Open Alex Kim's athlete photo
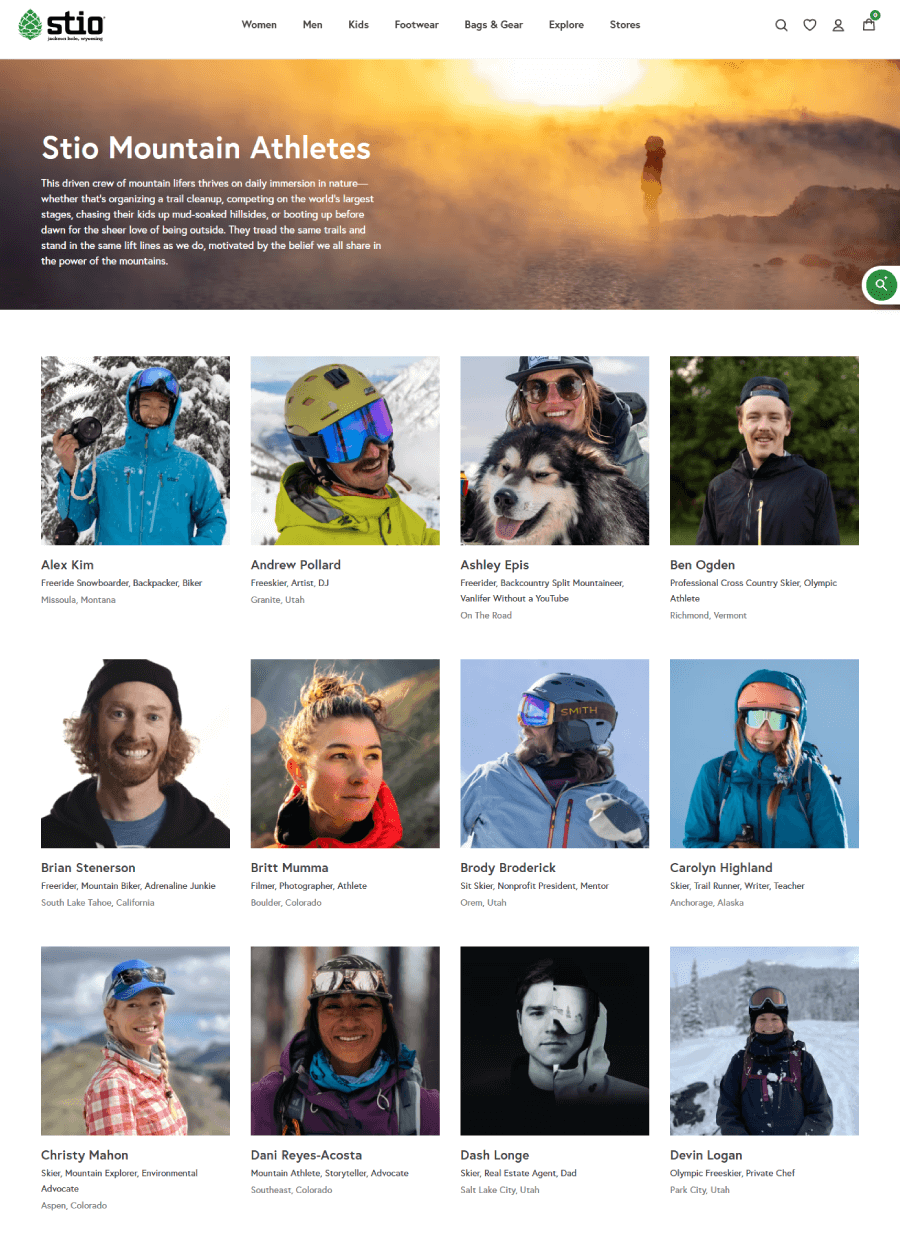 click(x=135, y=450)
